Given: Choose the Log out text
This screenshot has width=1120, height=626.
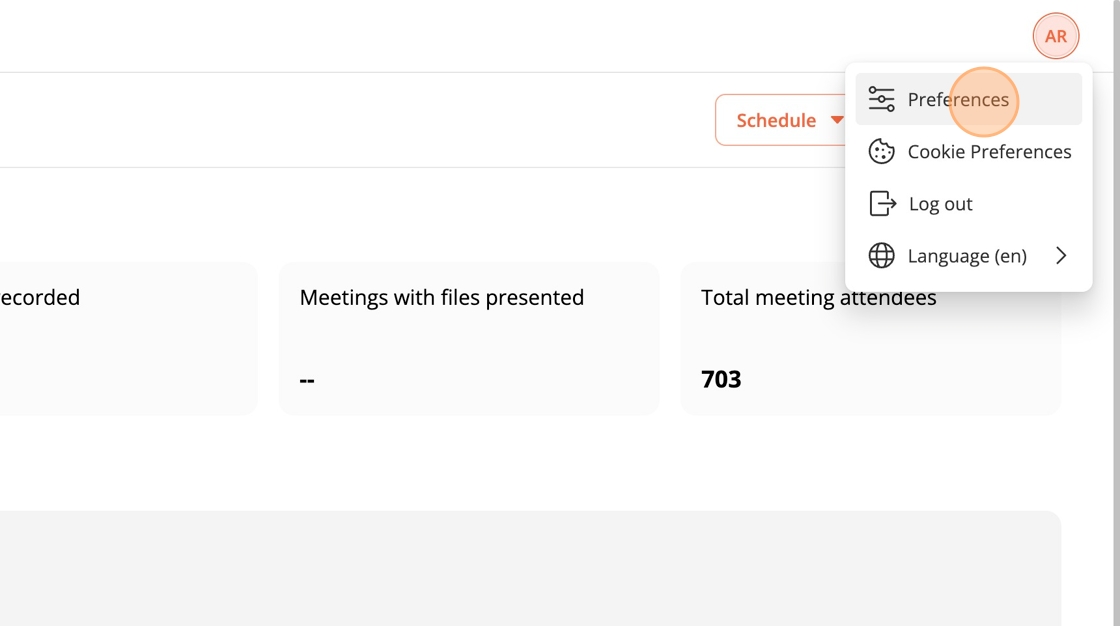Looking at the screenshot, I should (940, 204).
